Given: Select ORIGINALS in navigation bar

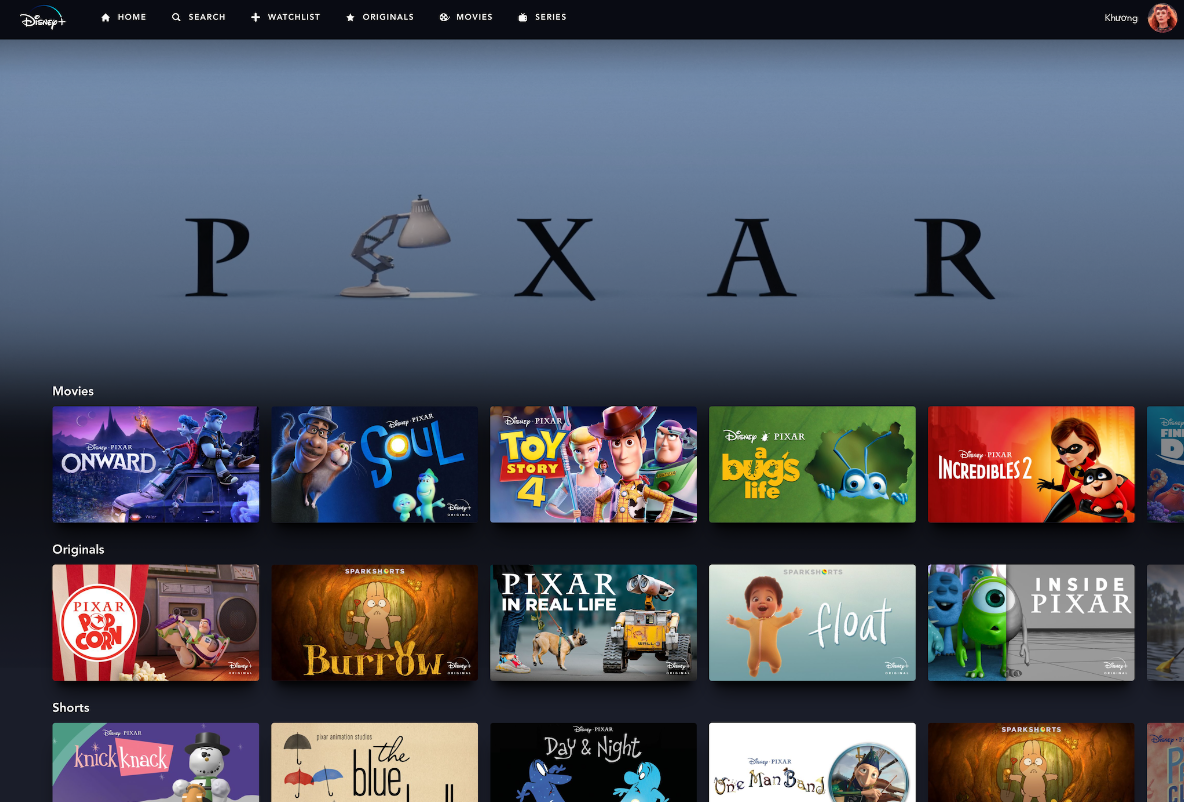Looking at the screenshot, I should [388, 17].
